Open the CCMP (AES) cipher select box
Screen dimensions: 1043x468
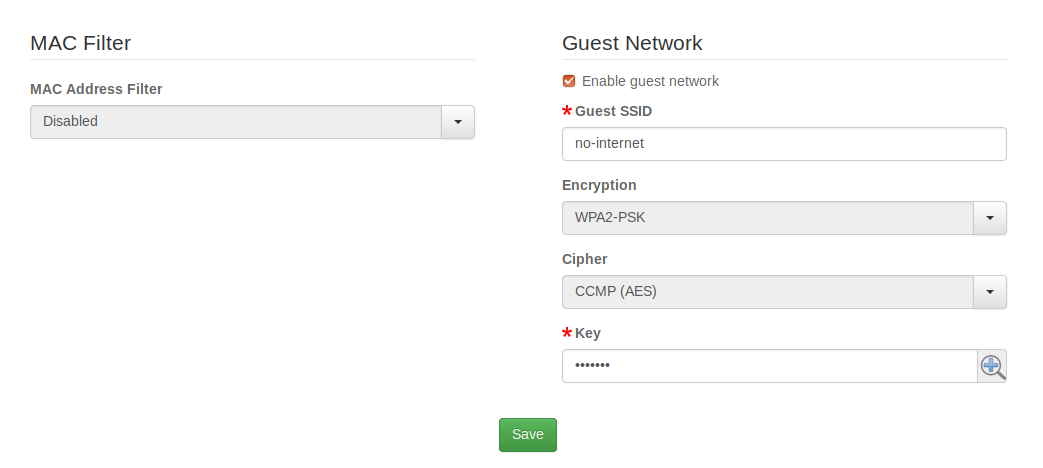point(768,292)
